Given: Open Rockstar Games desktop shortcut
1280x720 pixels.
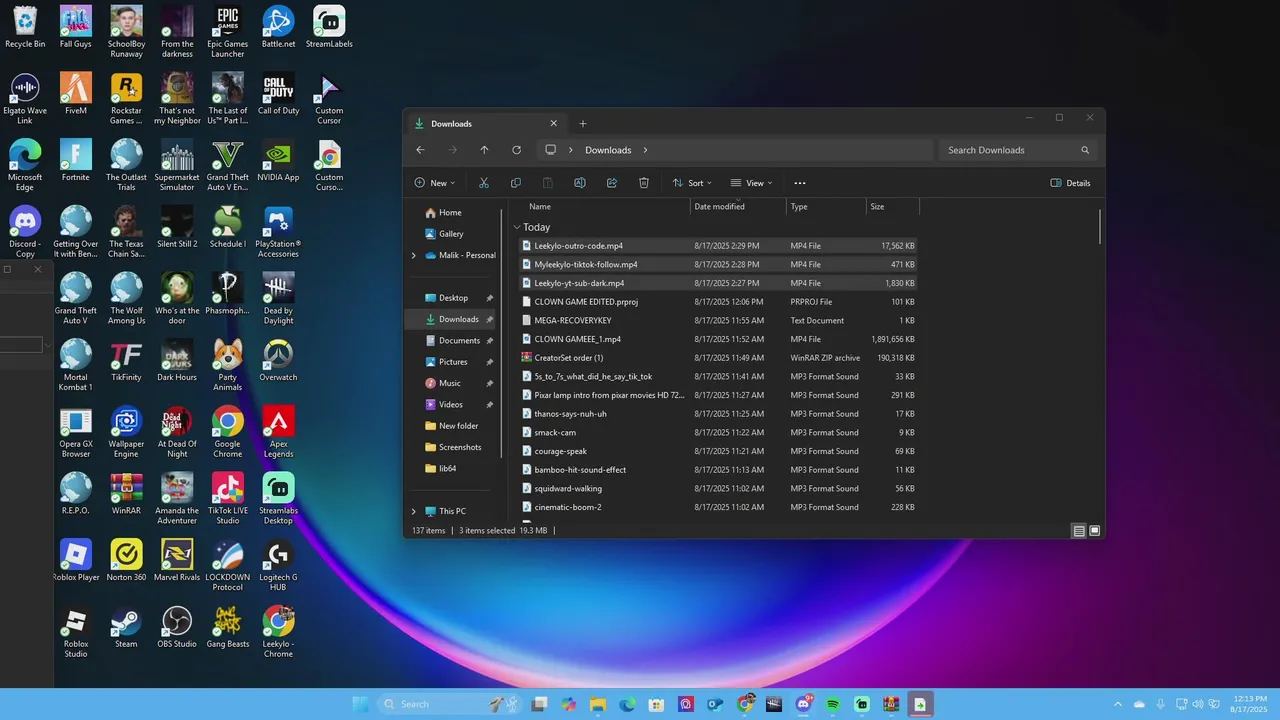Looking at the screenshot, I should point(126,98).
